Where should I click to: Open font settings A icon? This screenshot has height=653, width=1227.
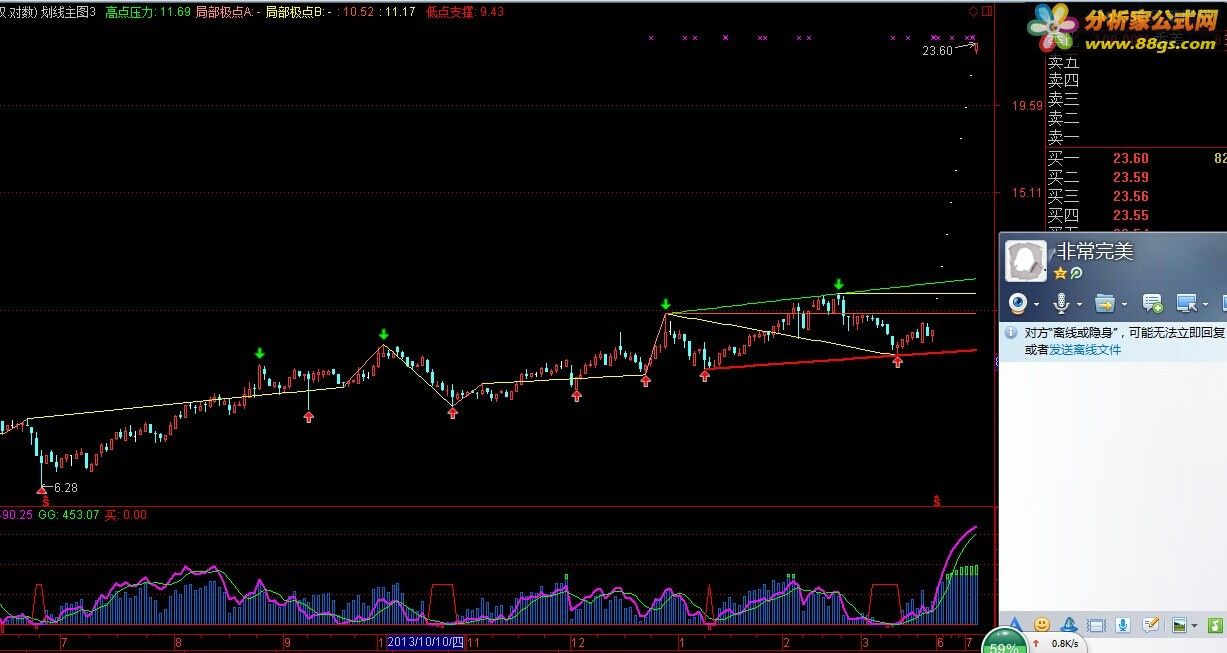pos(1016,625)
